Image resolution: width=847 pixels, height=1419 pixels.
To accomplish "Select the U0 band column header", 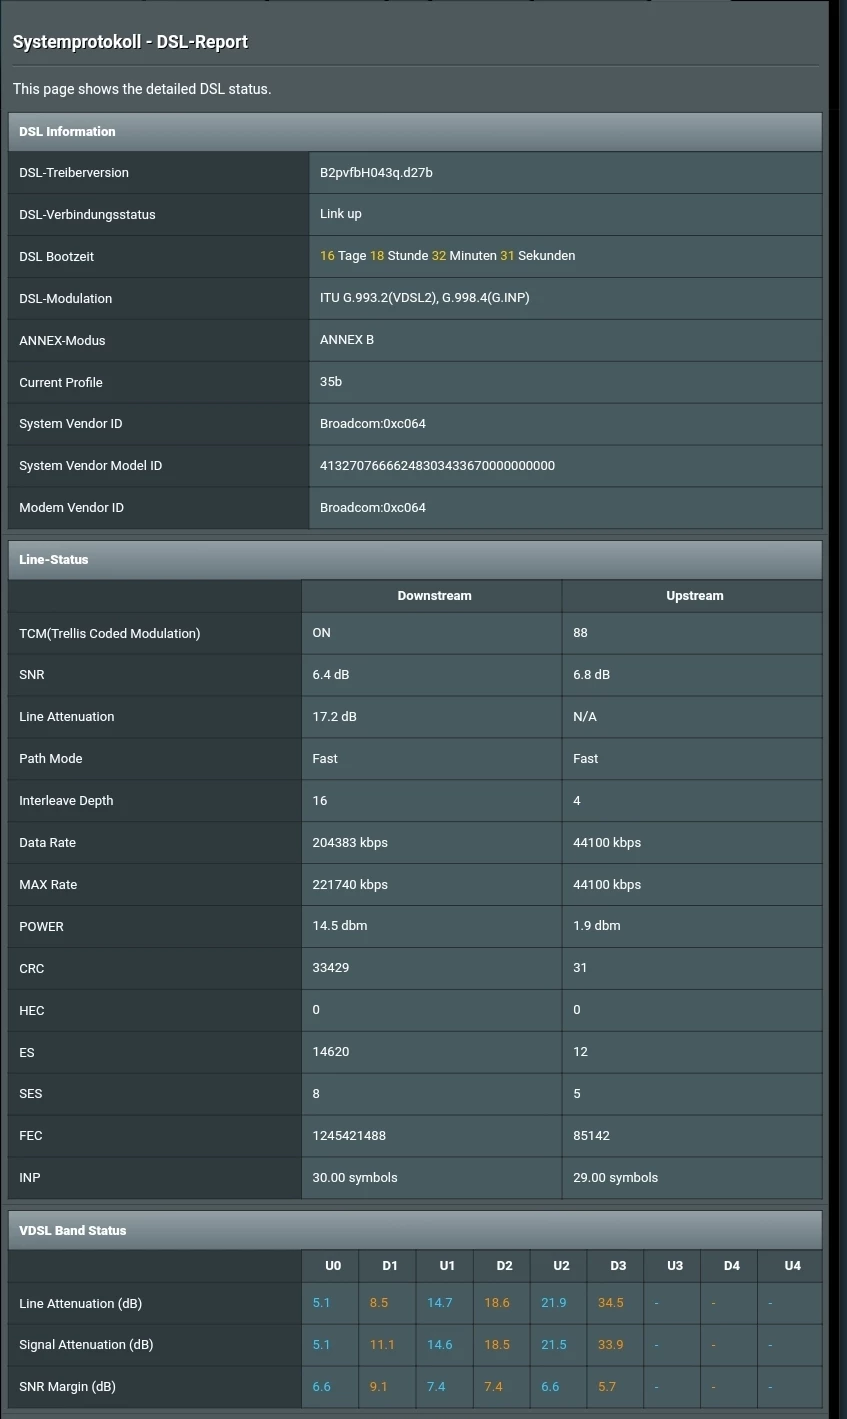I will tap(333, 1265).
